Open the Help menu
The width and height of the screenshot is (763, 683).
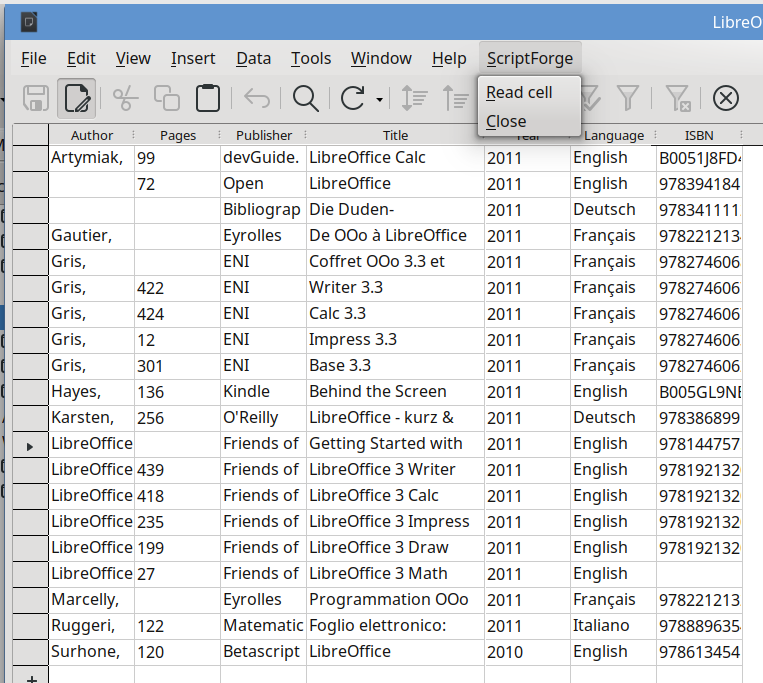click(449, 58)
